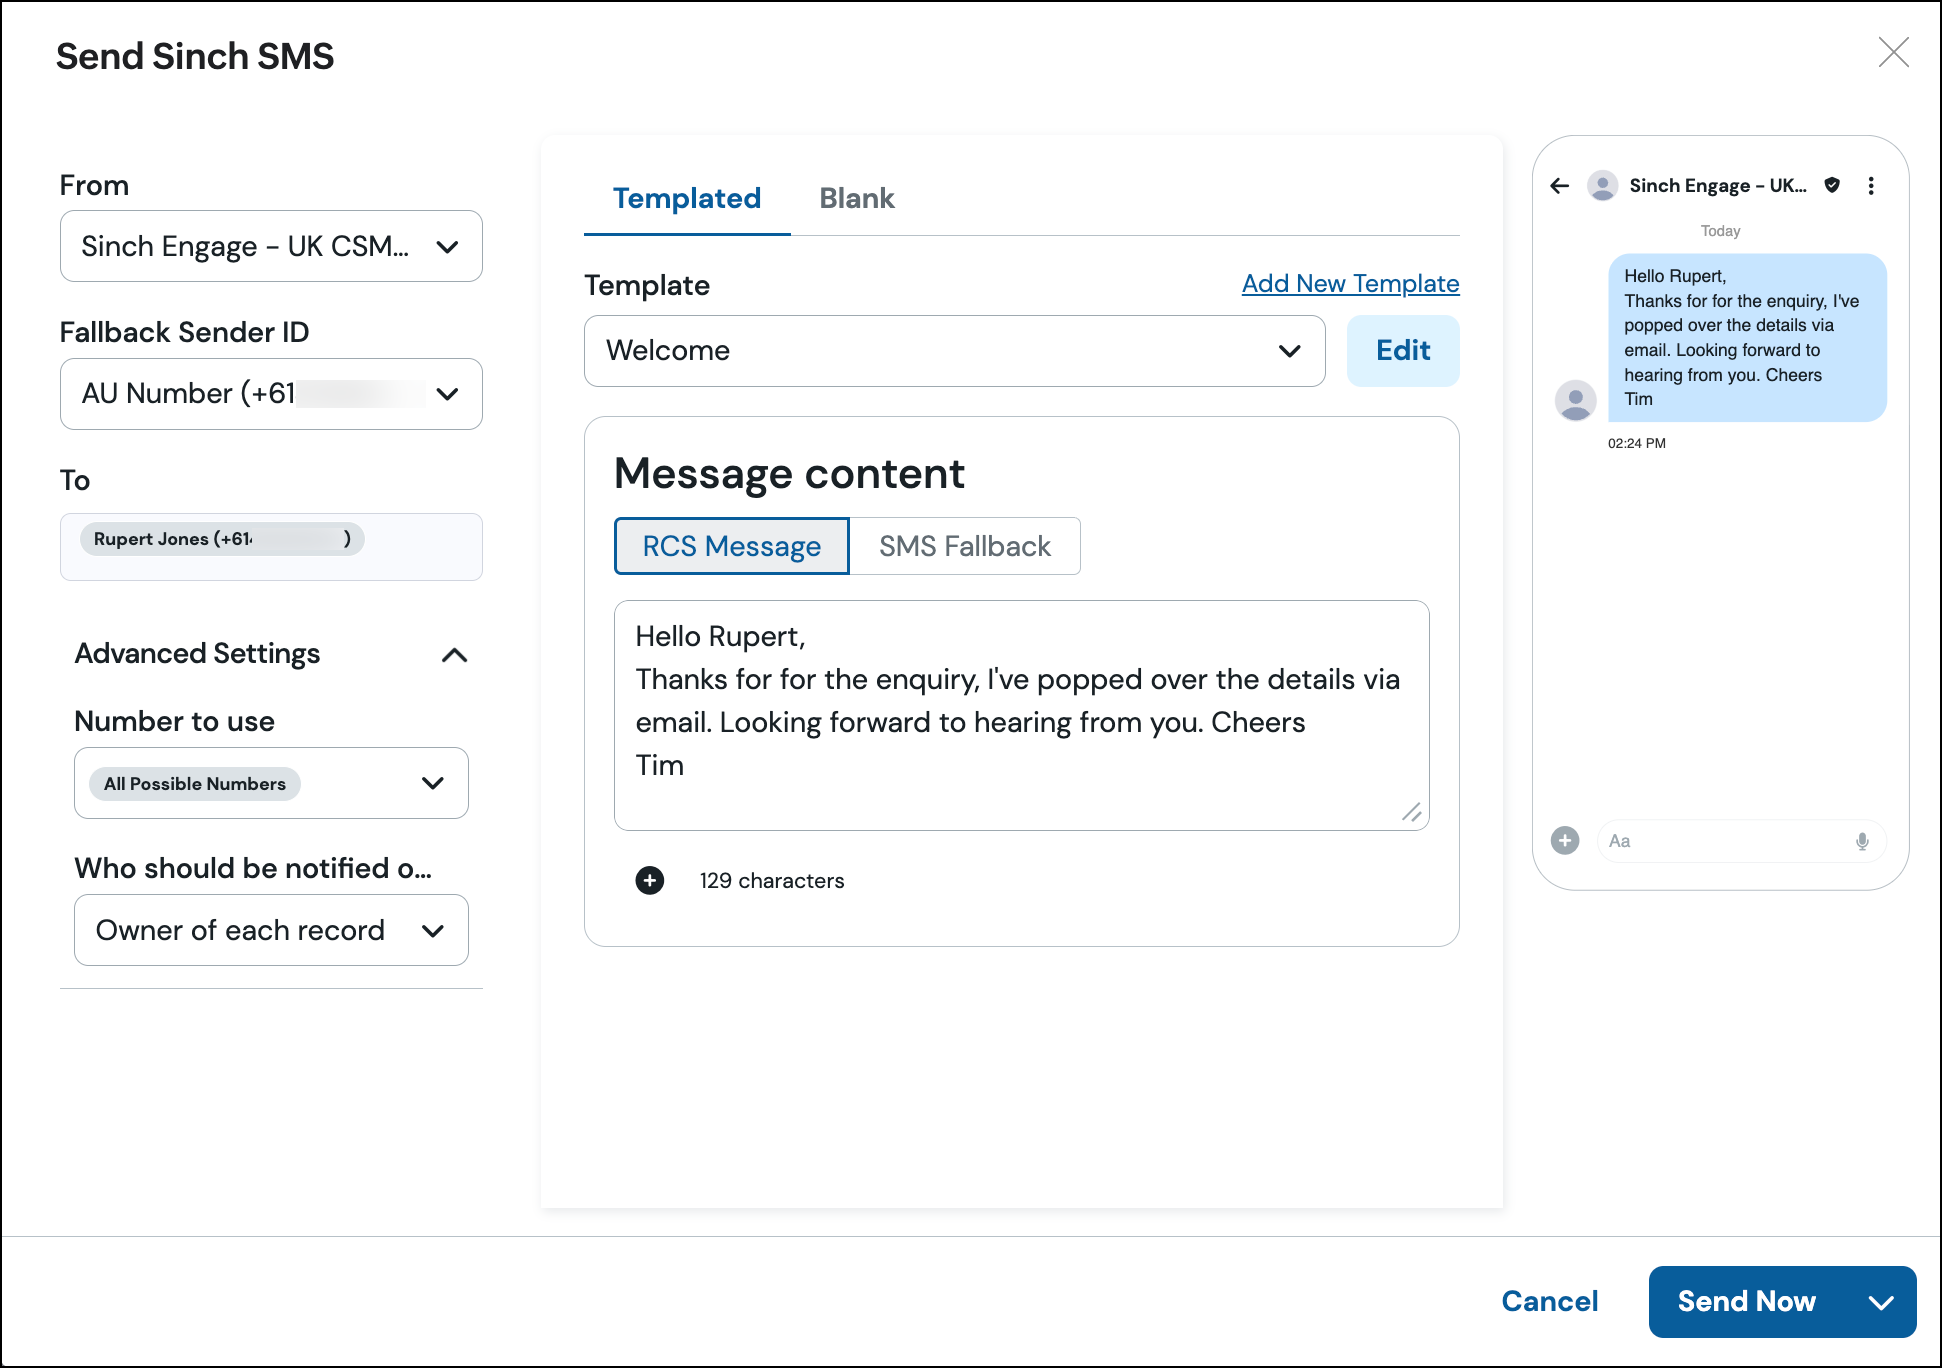Viewport: 1942px width, 1368px height.
Task: Click the All Possible Numbers chip
Action: (195, 784)
